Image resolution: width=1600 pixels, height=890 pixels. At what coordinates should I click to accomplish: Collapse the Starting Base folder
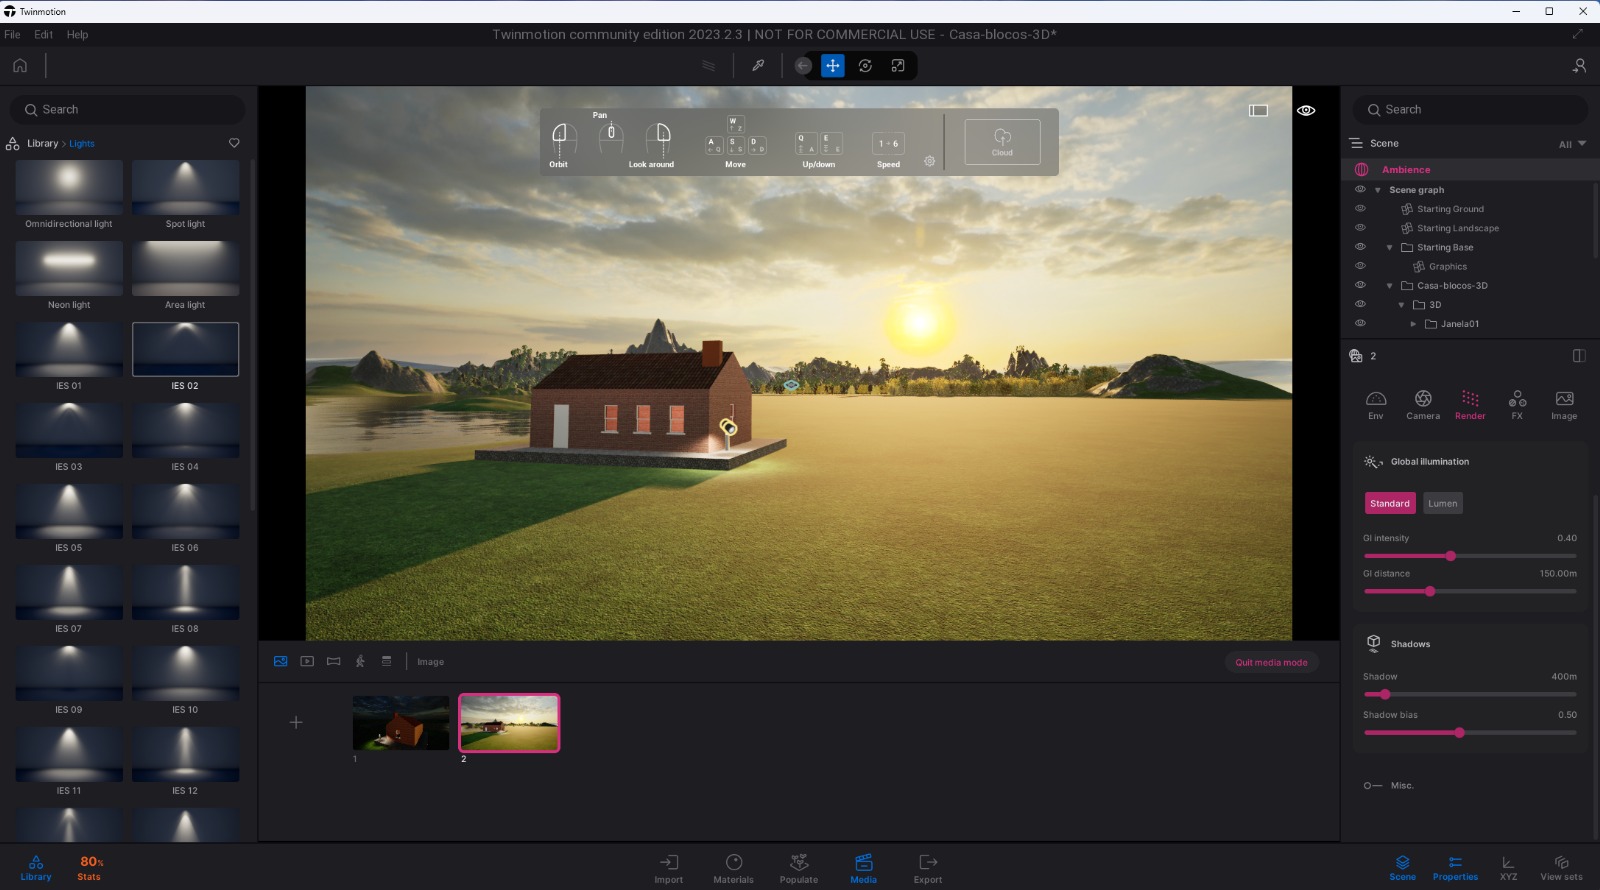(x=1389, y=247)
